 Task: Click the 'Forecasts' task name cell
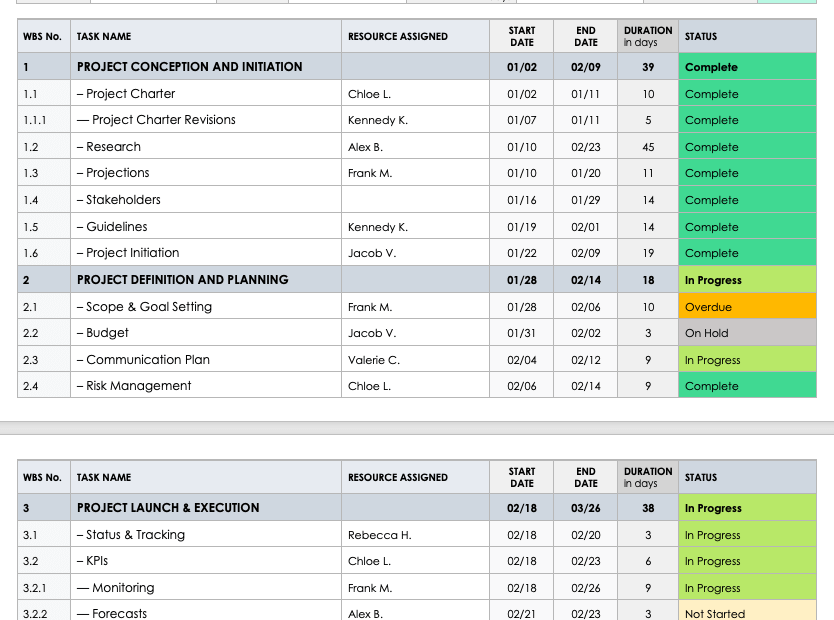click(206, 611)
